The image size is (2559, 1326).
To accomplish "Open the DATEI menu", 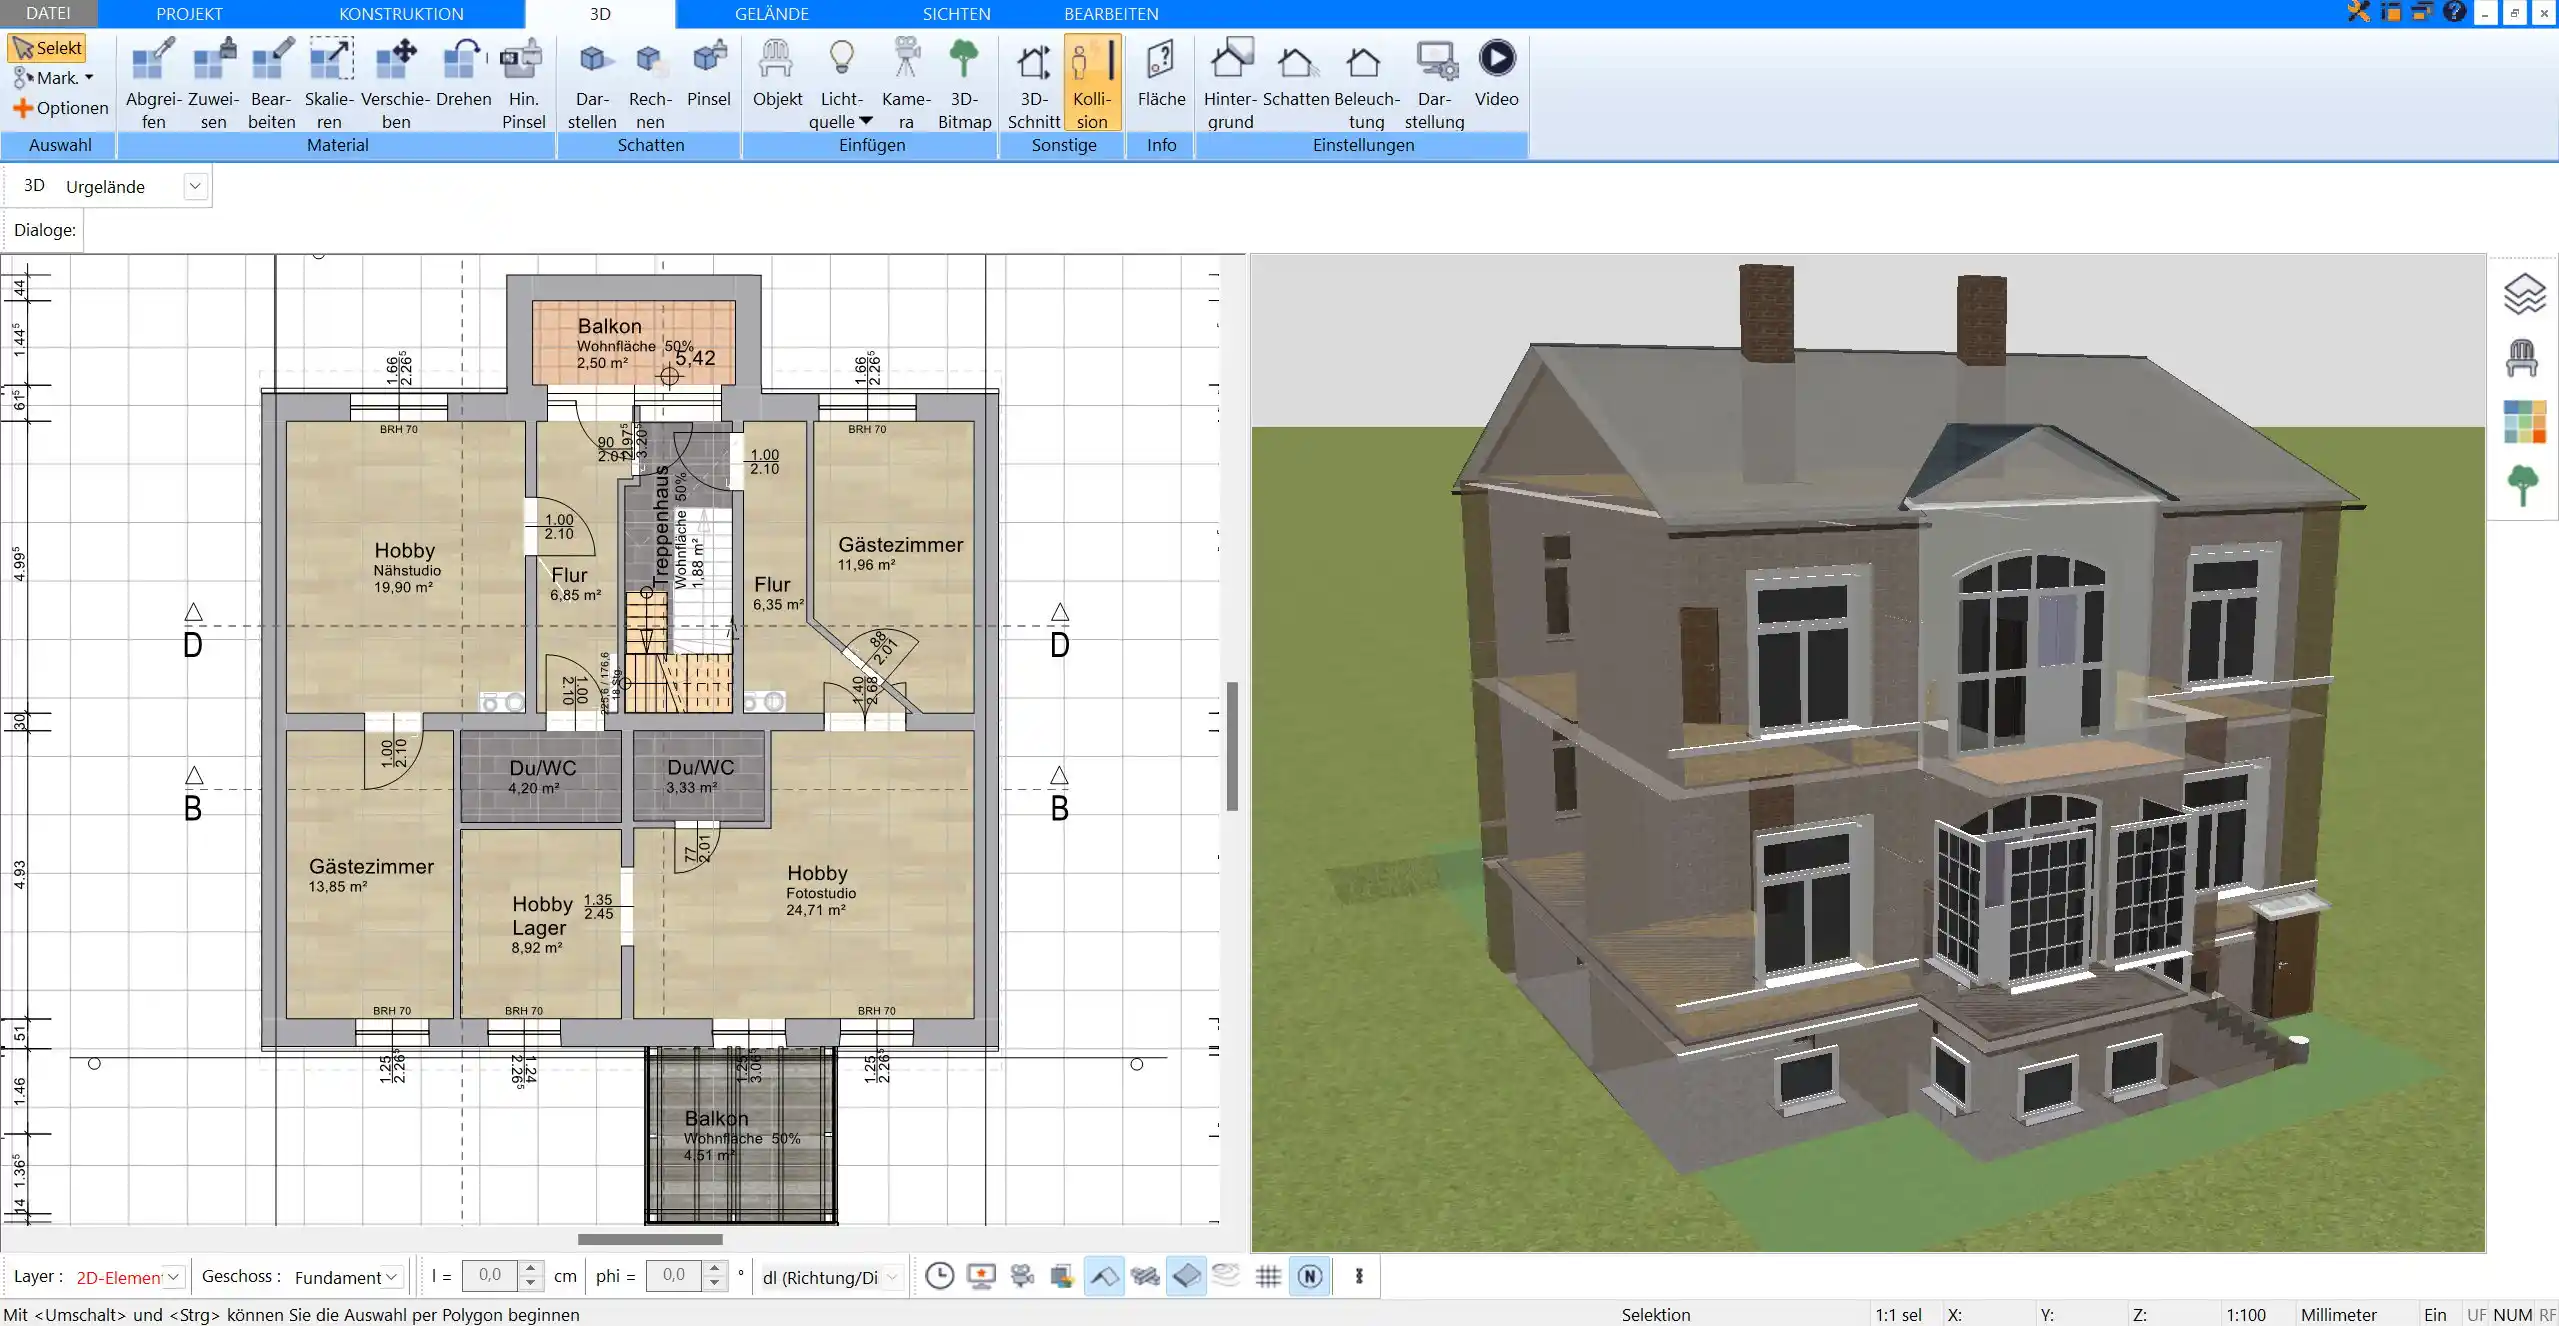I will [48, 13].
